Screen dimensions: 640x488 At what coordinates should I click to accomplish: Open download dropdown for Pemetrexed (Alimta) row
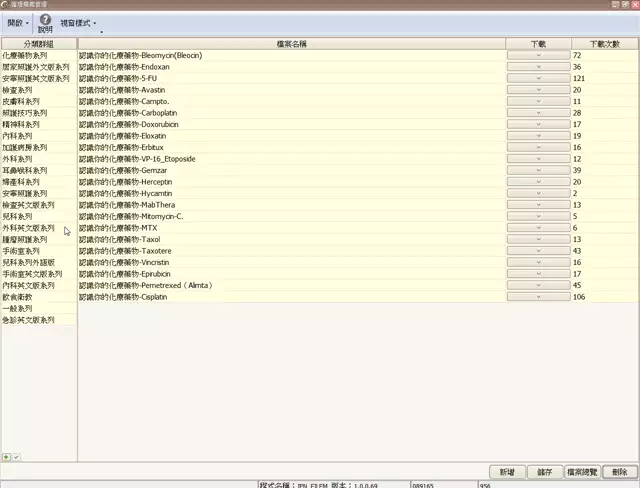click(538, 285)
